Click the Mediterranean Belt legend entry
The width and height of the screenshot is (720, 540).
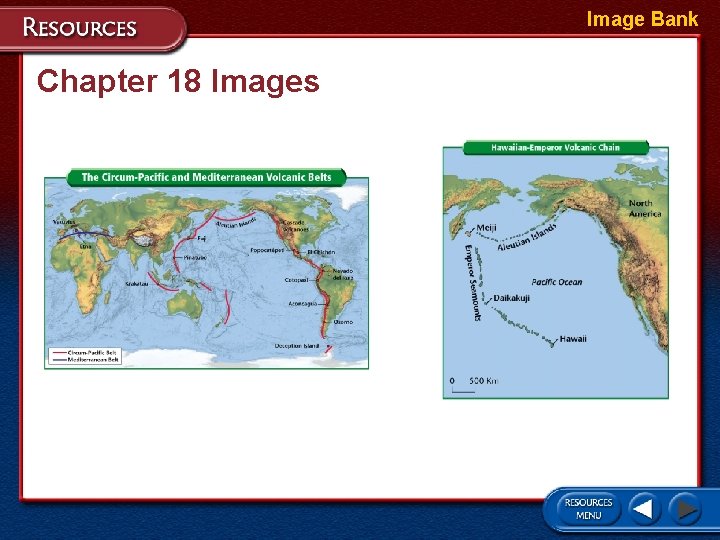[85, 360]
